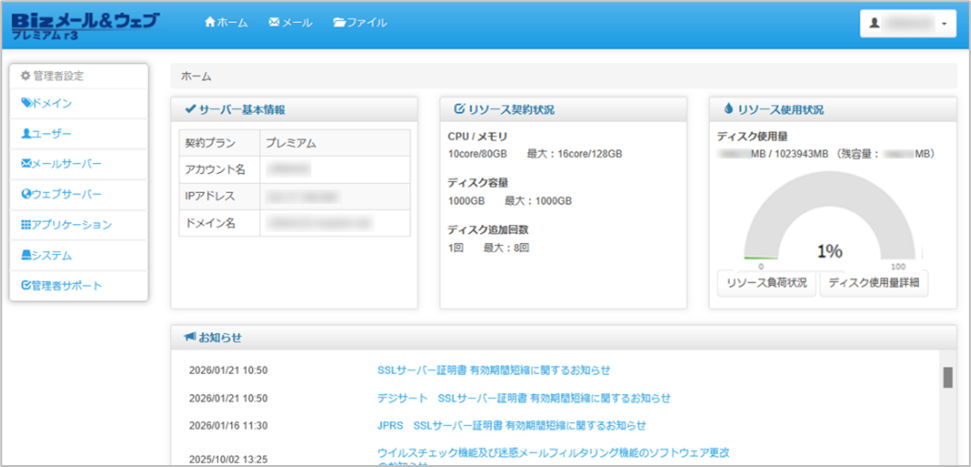The height and width of the screenshot is (467, 971).
Task: Click the check icon beside 管理者サポート
Action: tap(25, 285)
